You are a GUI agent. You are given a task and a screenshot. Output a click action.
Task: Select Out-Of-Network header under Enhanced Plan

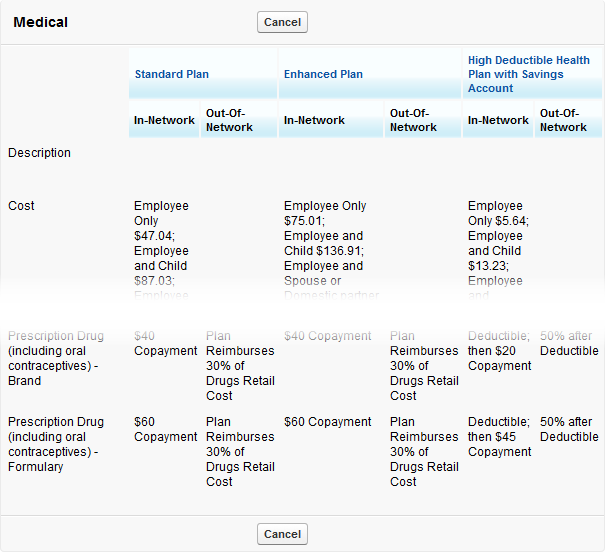coord(413,120)
